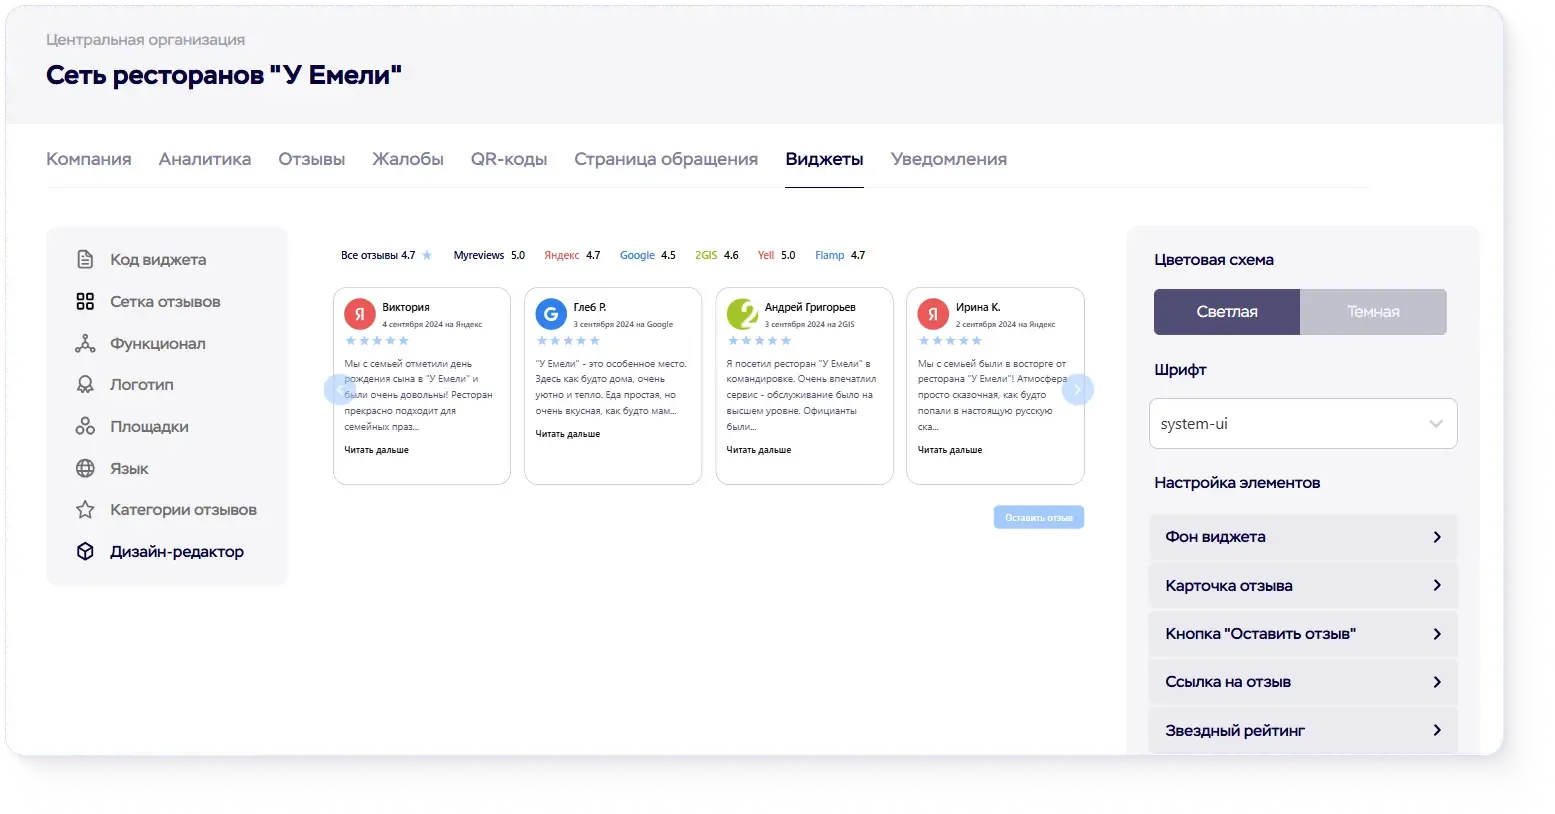Switch to the Темная color scheme

coord(1373,312)
